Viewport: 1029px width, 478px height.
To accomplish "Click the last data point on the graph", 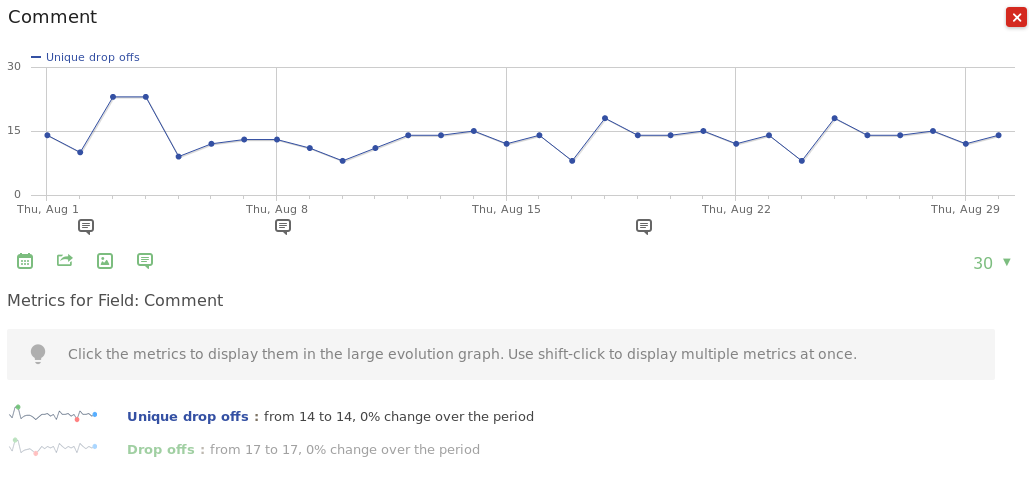I will 998,135.
